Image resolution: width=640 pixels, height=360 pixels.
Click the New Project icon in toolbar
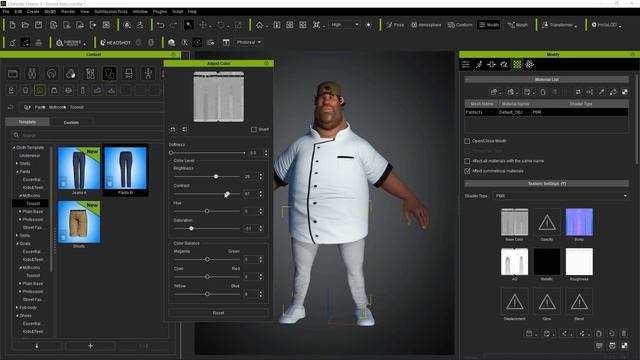12,25
